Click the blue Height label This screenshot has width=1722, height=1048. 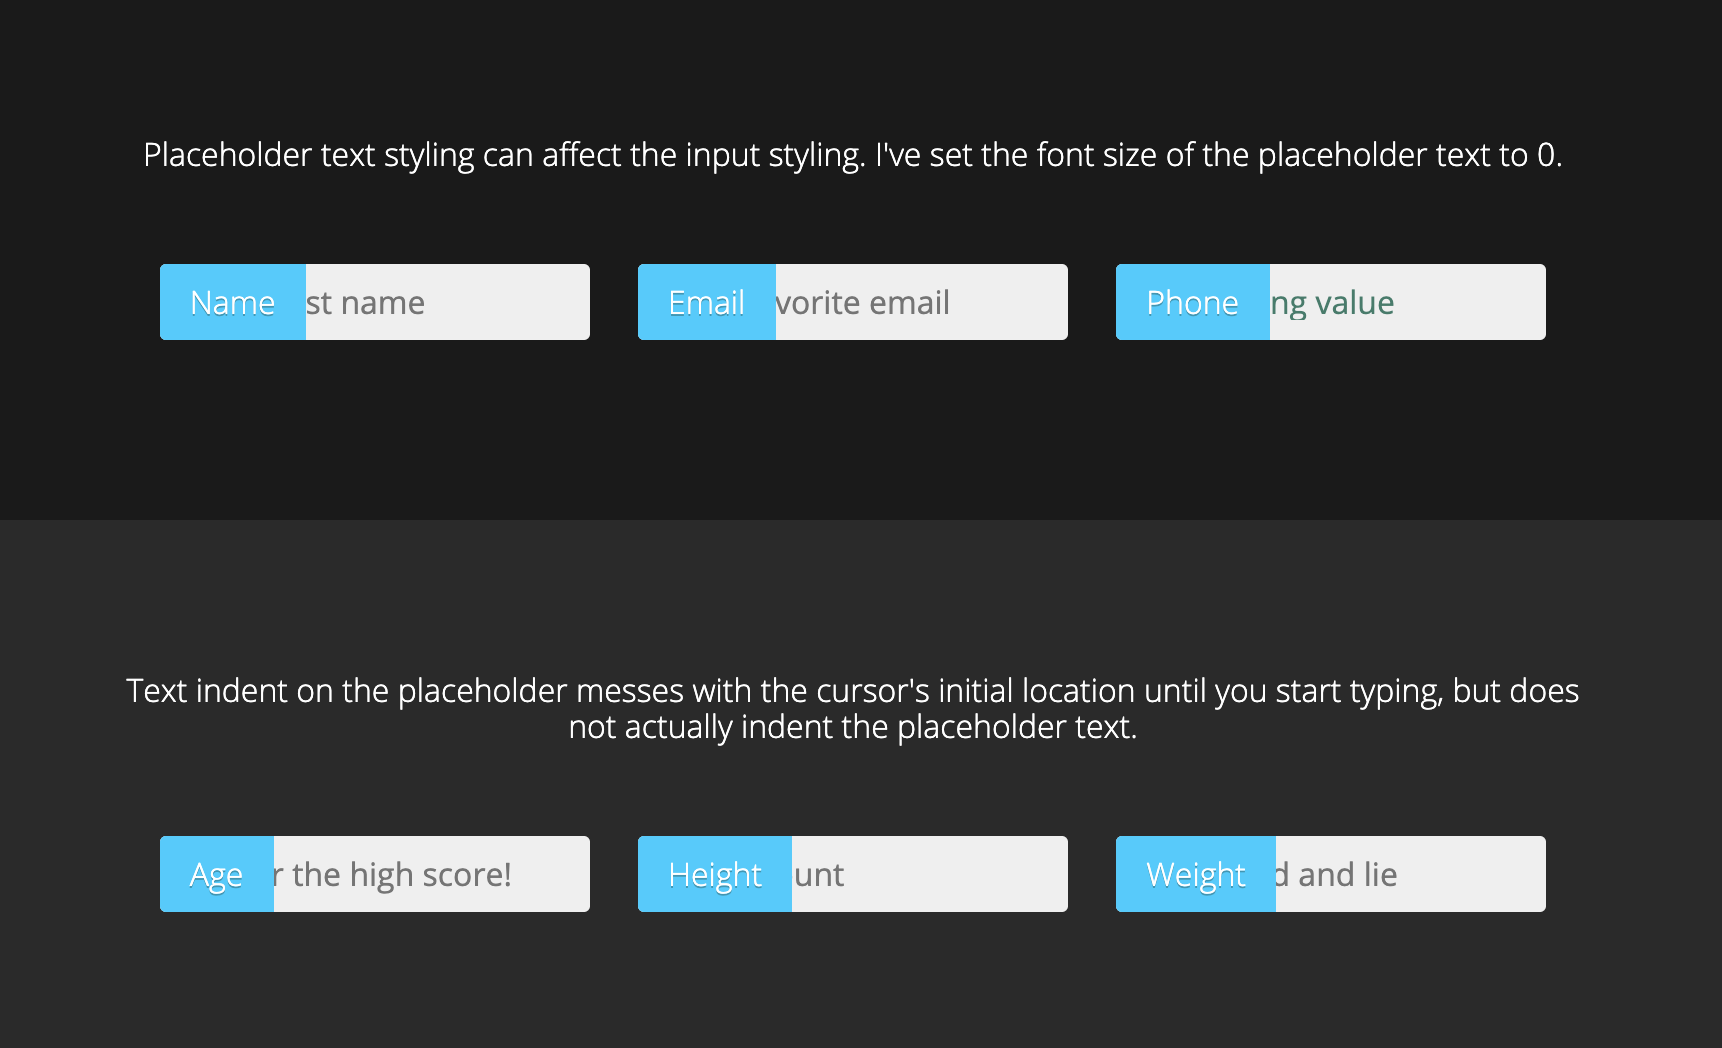pyautogui.click(x=715, y=874)
